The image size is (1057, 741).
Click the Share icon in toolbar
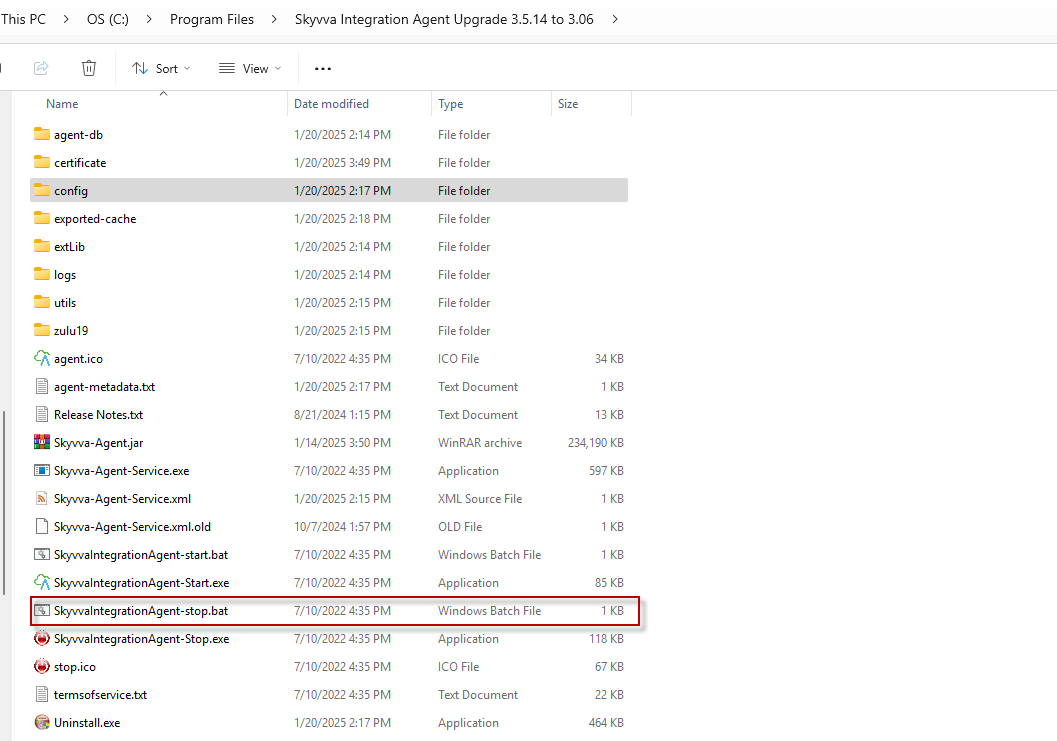pos(41,68)
